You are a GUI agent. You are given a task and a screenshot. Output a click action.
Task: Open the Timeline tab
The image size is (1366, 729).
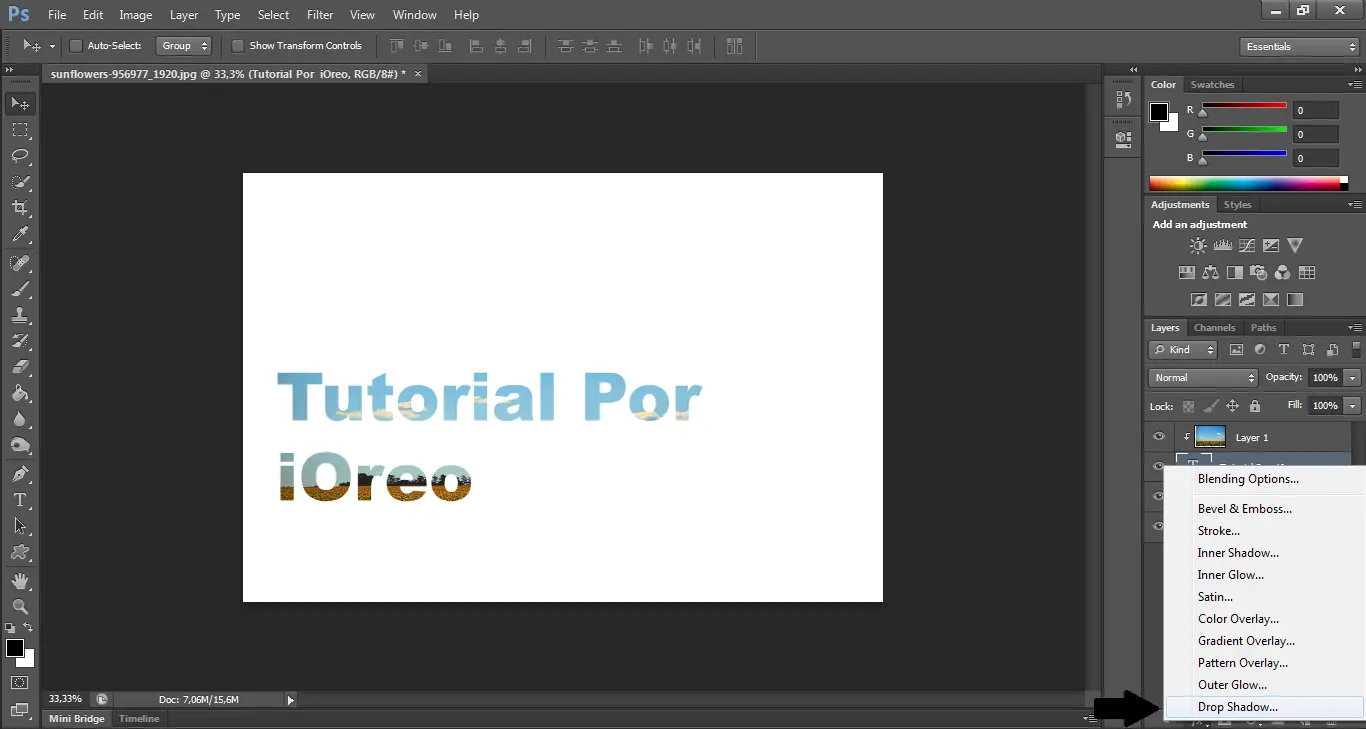[x=139, y=719]
